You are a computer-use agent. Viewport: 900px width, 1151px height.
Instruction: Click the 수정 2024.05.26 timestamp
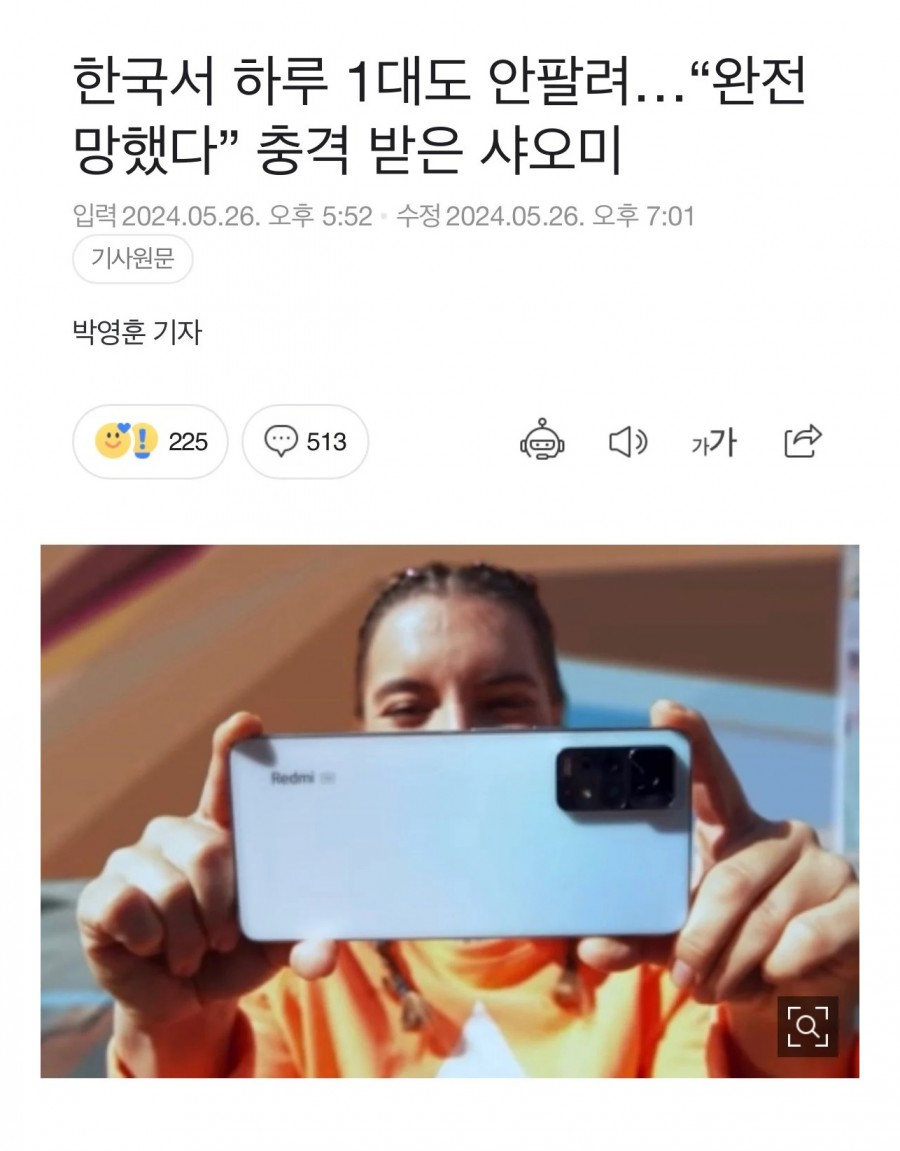pyautogui.click(x=545, y=216)
